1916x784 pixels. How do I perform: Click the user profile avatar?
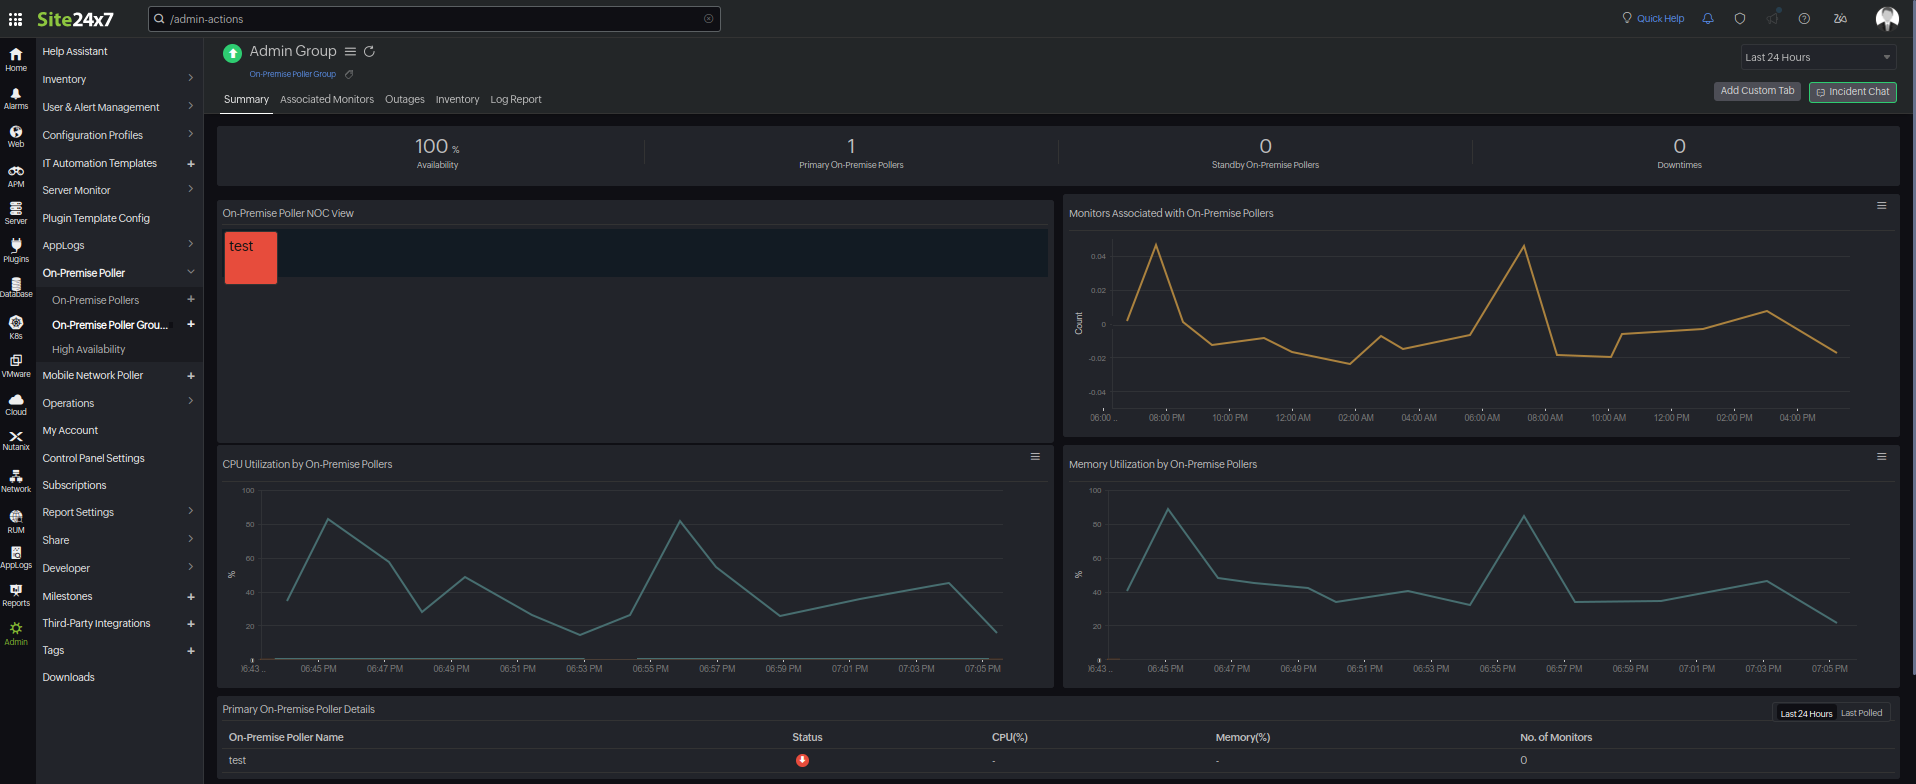tap(1887, 19)
